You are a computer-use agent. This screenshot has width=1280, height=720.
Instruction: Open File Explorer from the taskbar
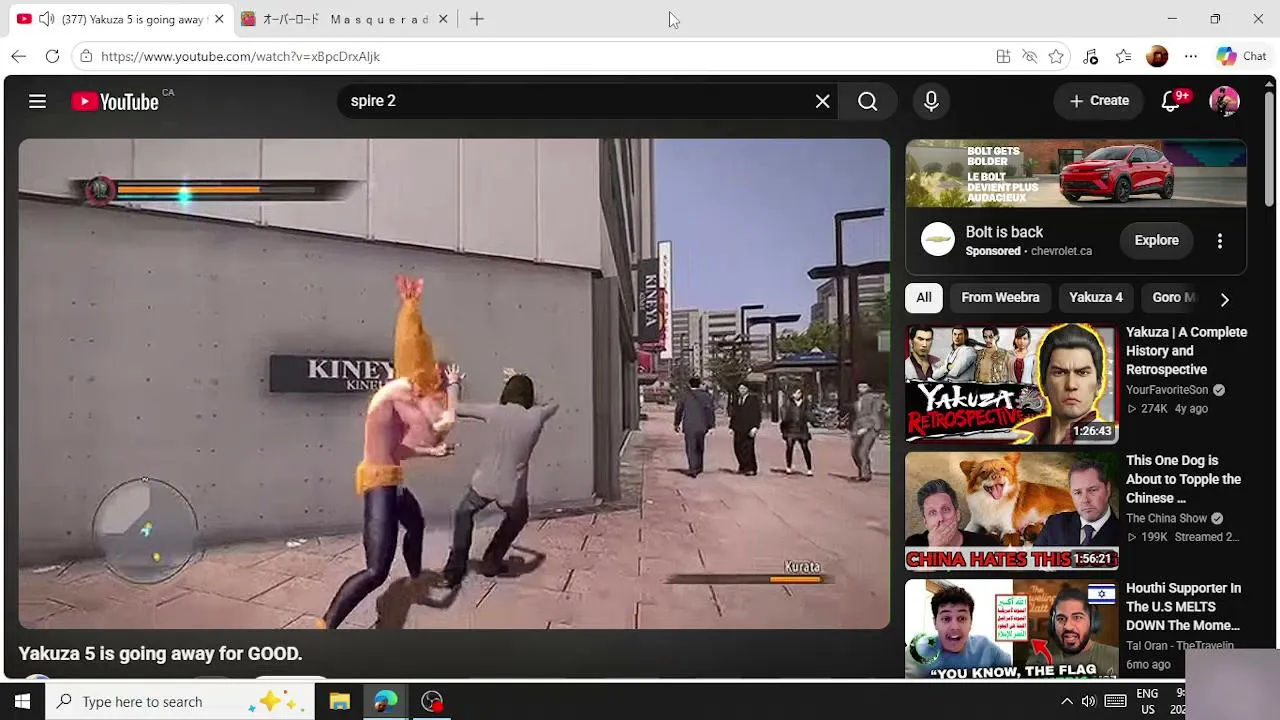(x=340, y=701)
